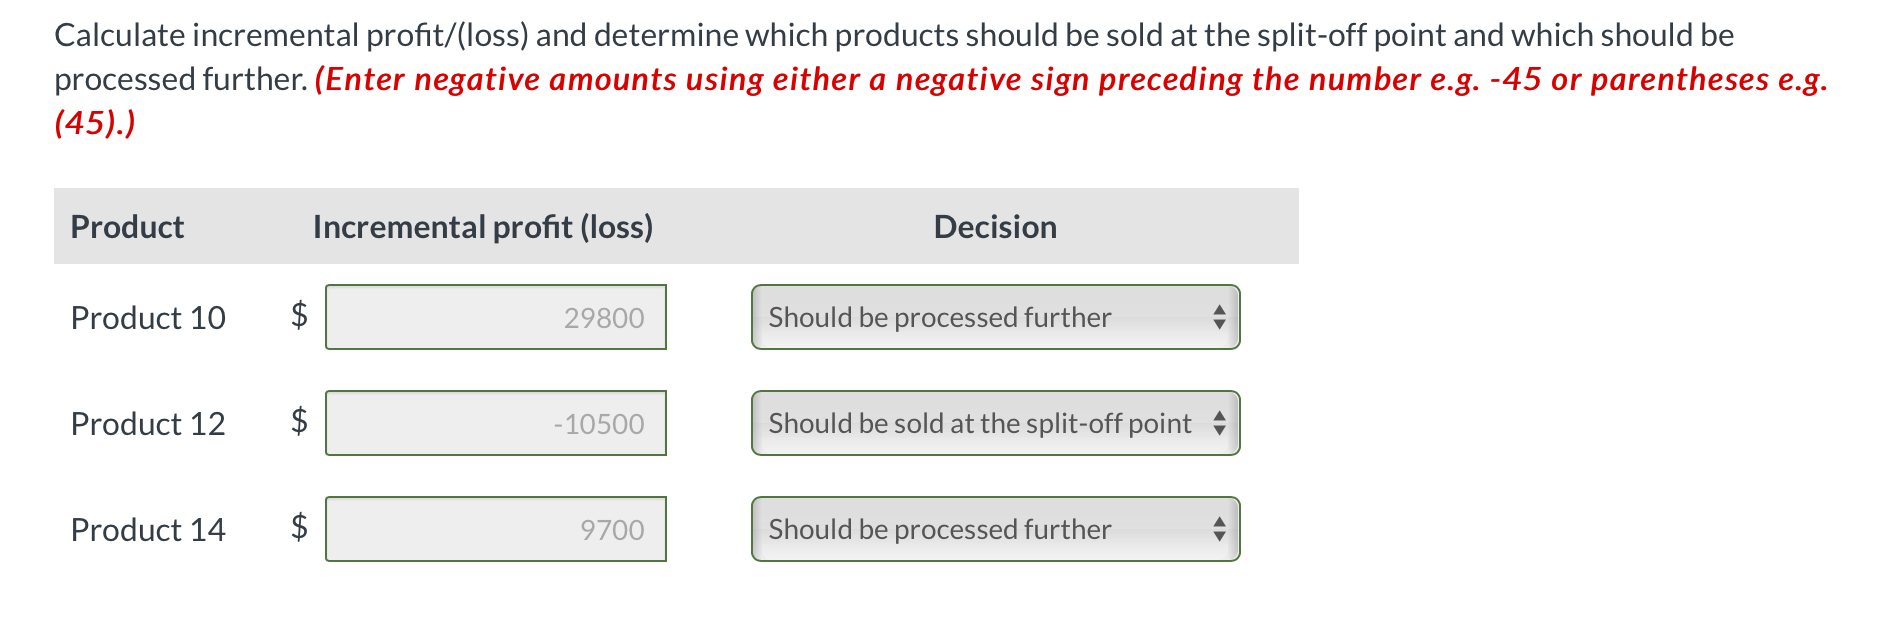Viewport: 1880px width, 624px height.
Task: Click the Product 12 row label
Action: [147, 423]
